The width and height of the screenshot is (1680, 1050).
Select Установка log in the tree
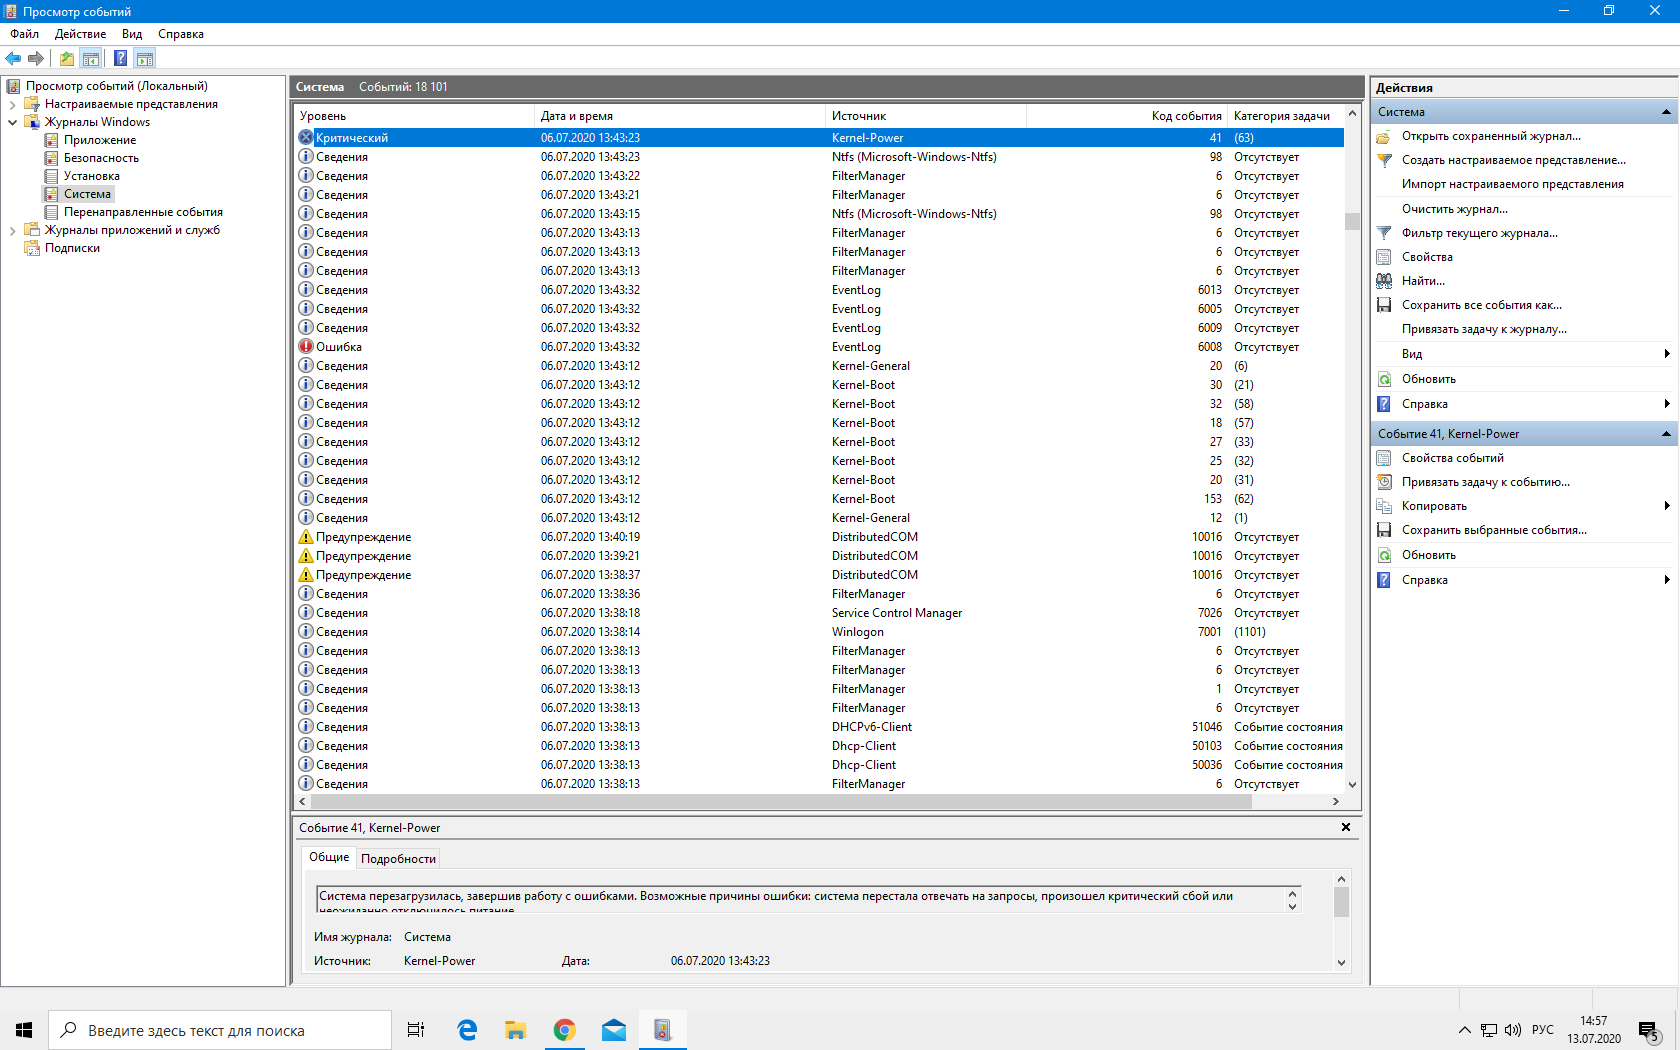coord(92,176)
